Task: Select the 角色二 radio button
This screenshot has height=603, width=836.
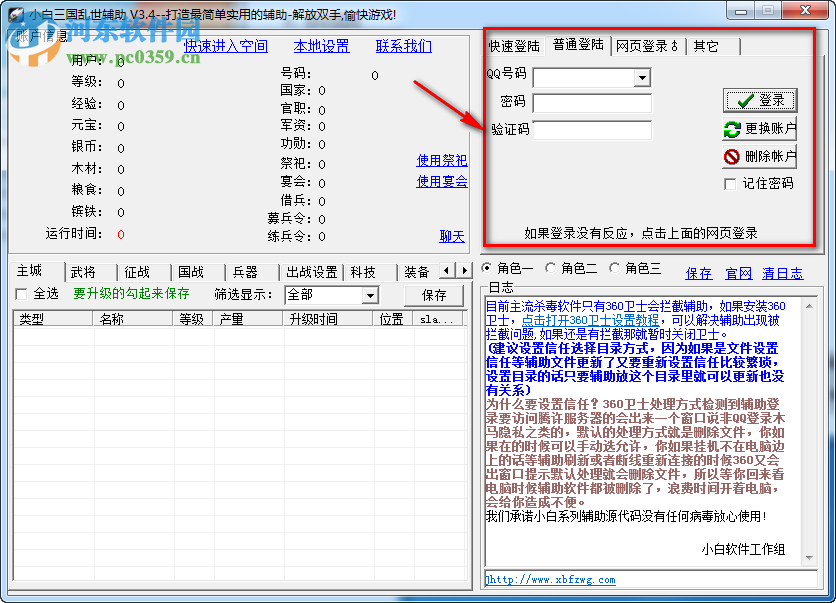Action: click(x=550, y=268)
